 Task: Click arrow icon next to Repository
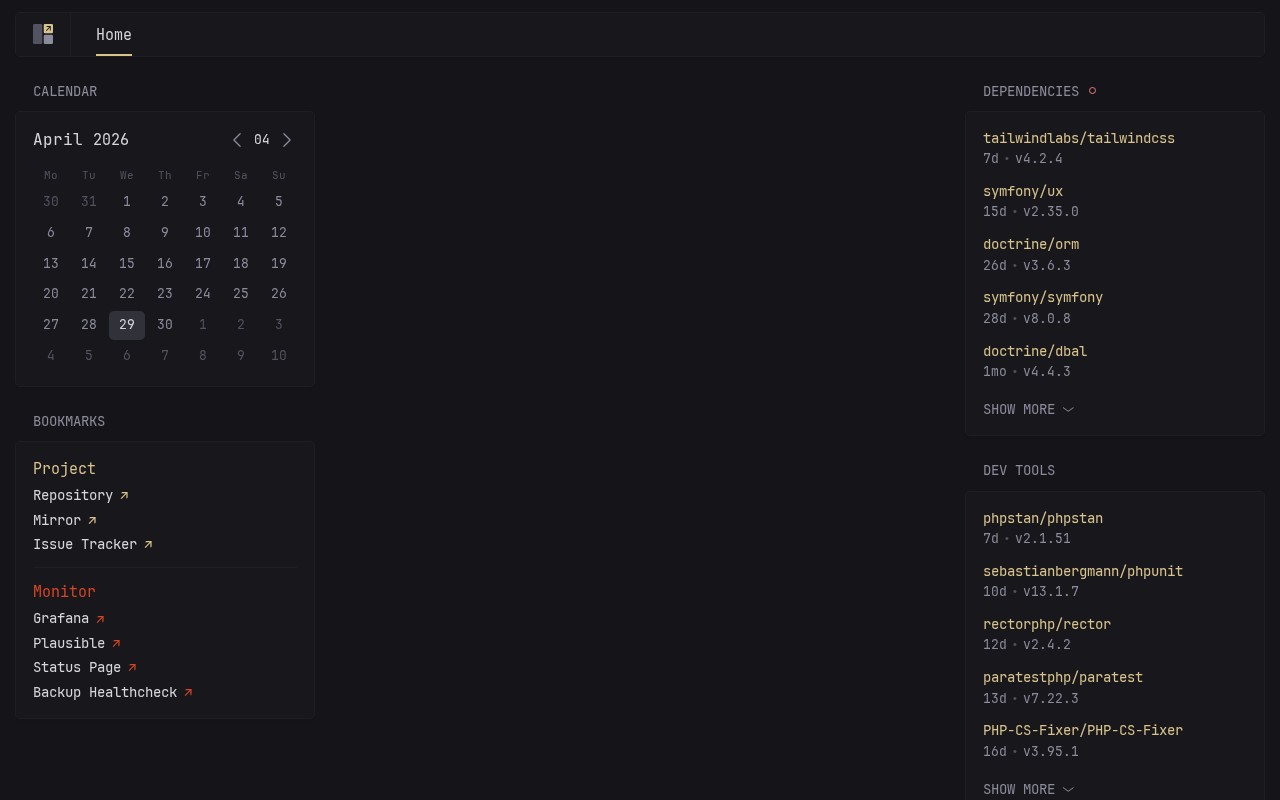click(124, 495)
